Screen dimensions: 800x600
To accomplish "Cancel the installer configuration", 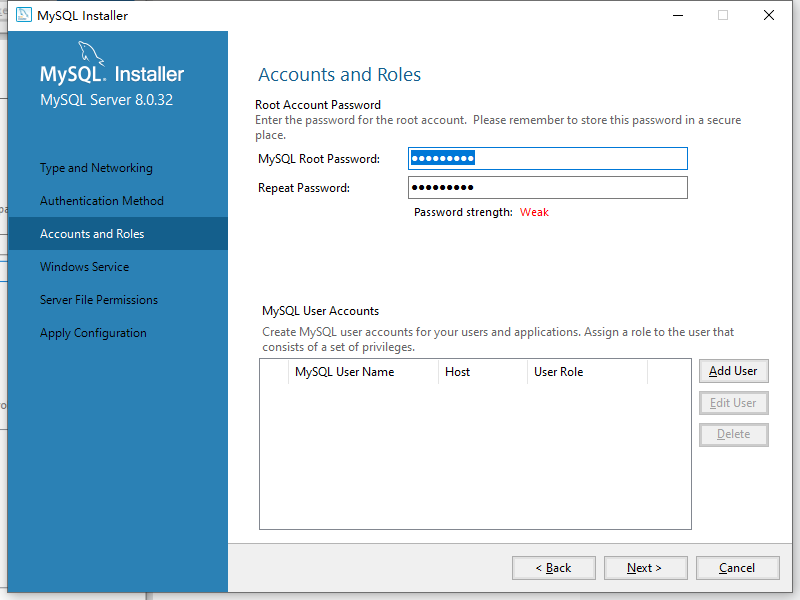I will click(x=737, y=568).
